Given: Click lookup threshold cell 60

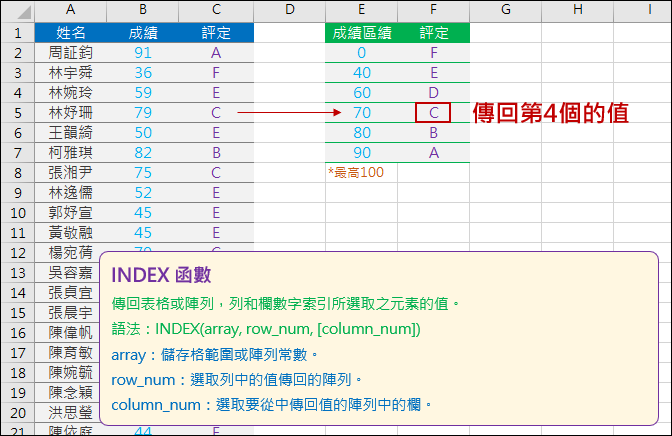Looking at the screenshot, I should pyautogui.click(x=361, y=93).
